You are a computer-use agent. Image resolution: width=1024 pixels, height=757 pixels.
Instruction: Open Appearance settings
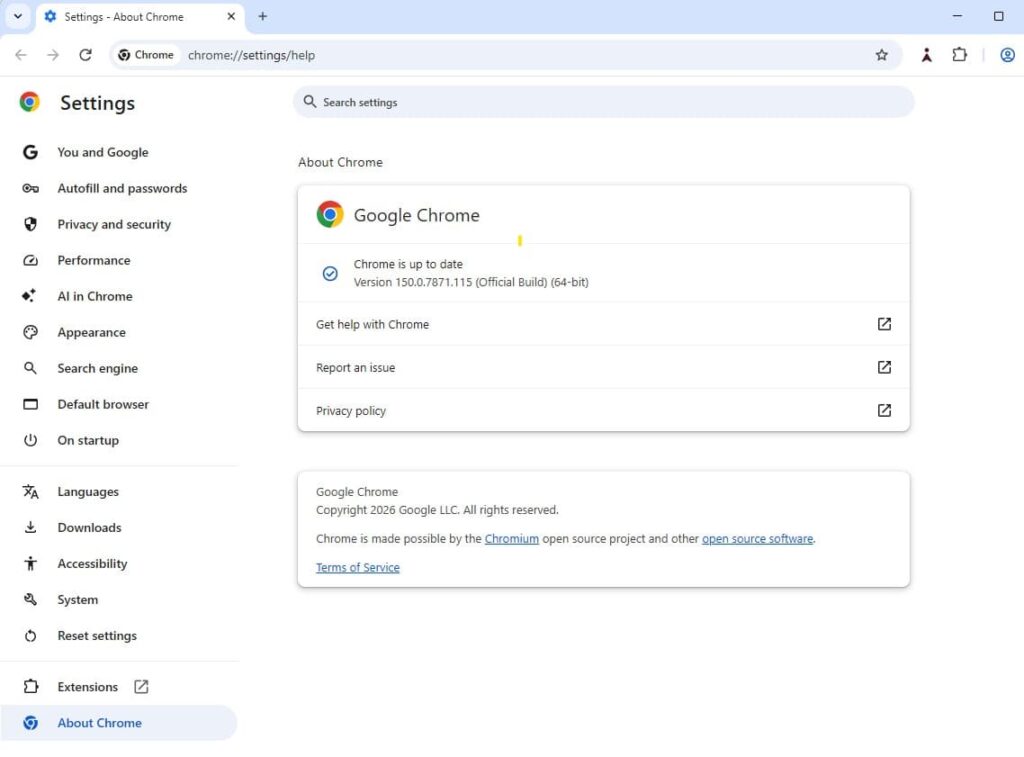point(120,332)
